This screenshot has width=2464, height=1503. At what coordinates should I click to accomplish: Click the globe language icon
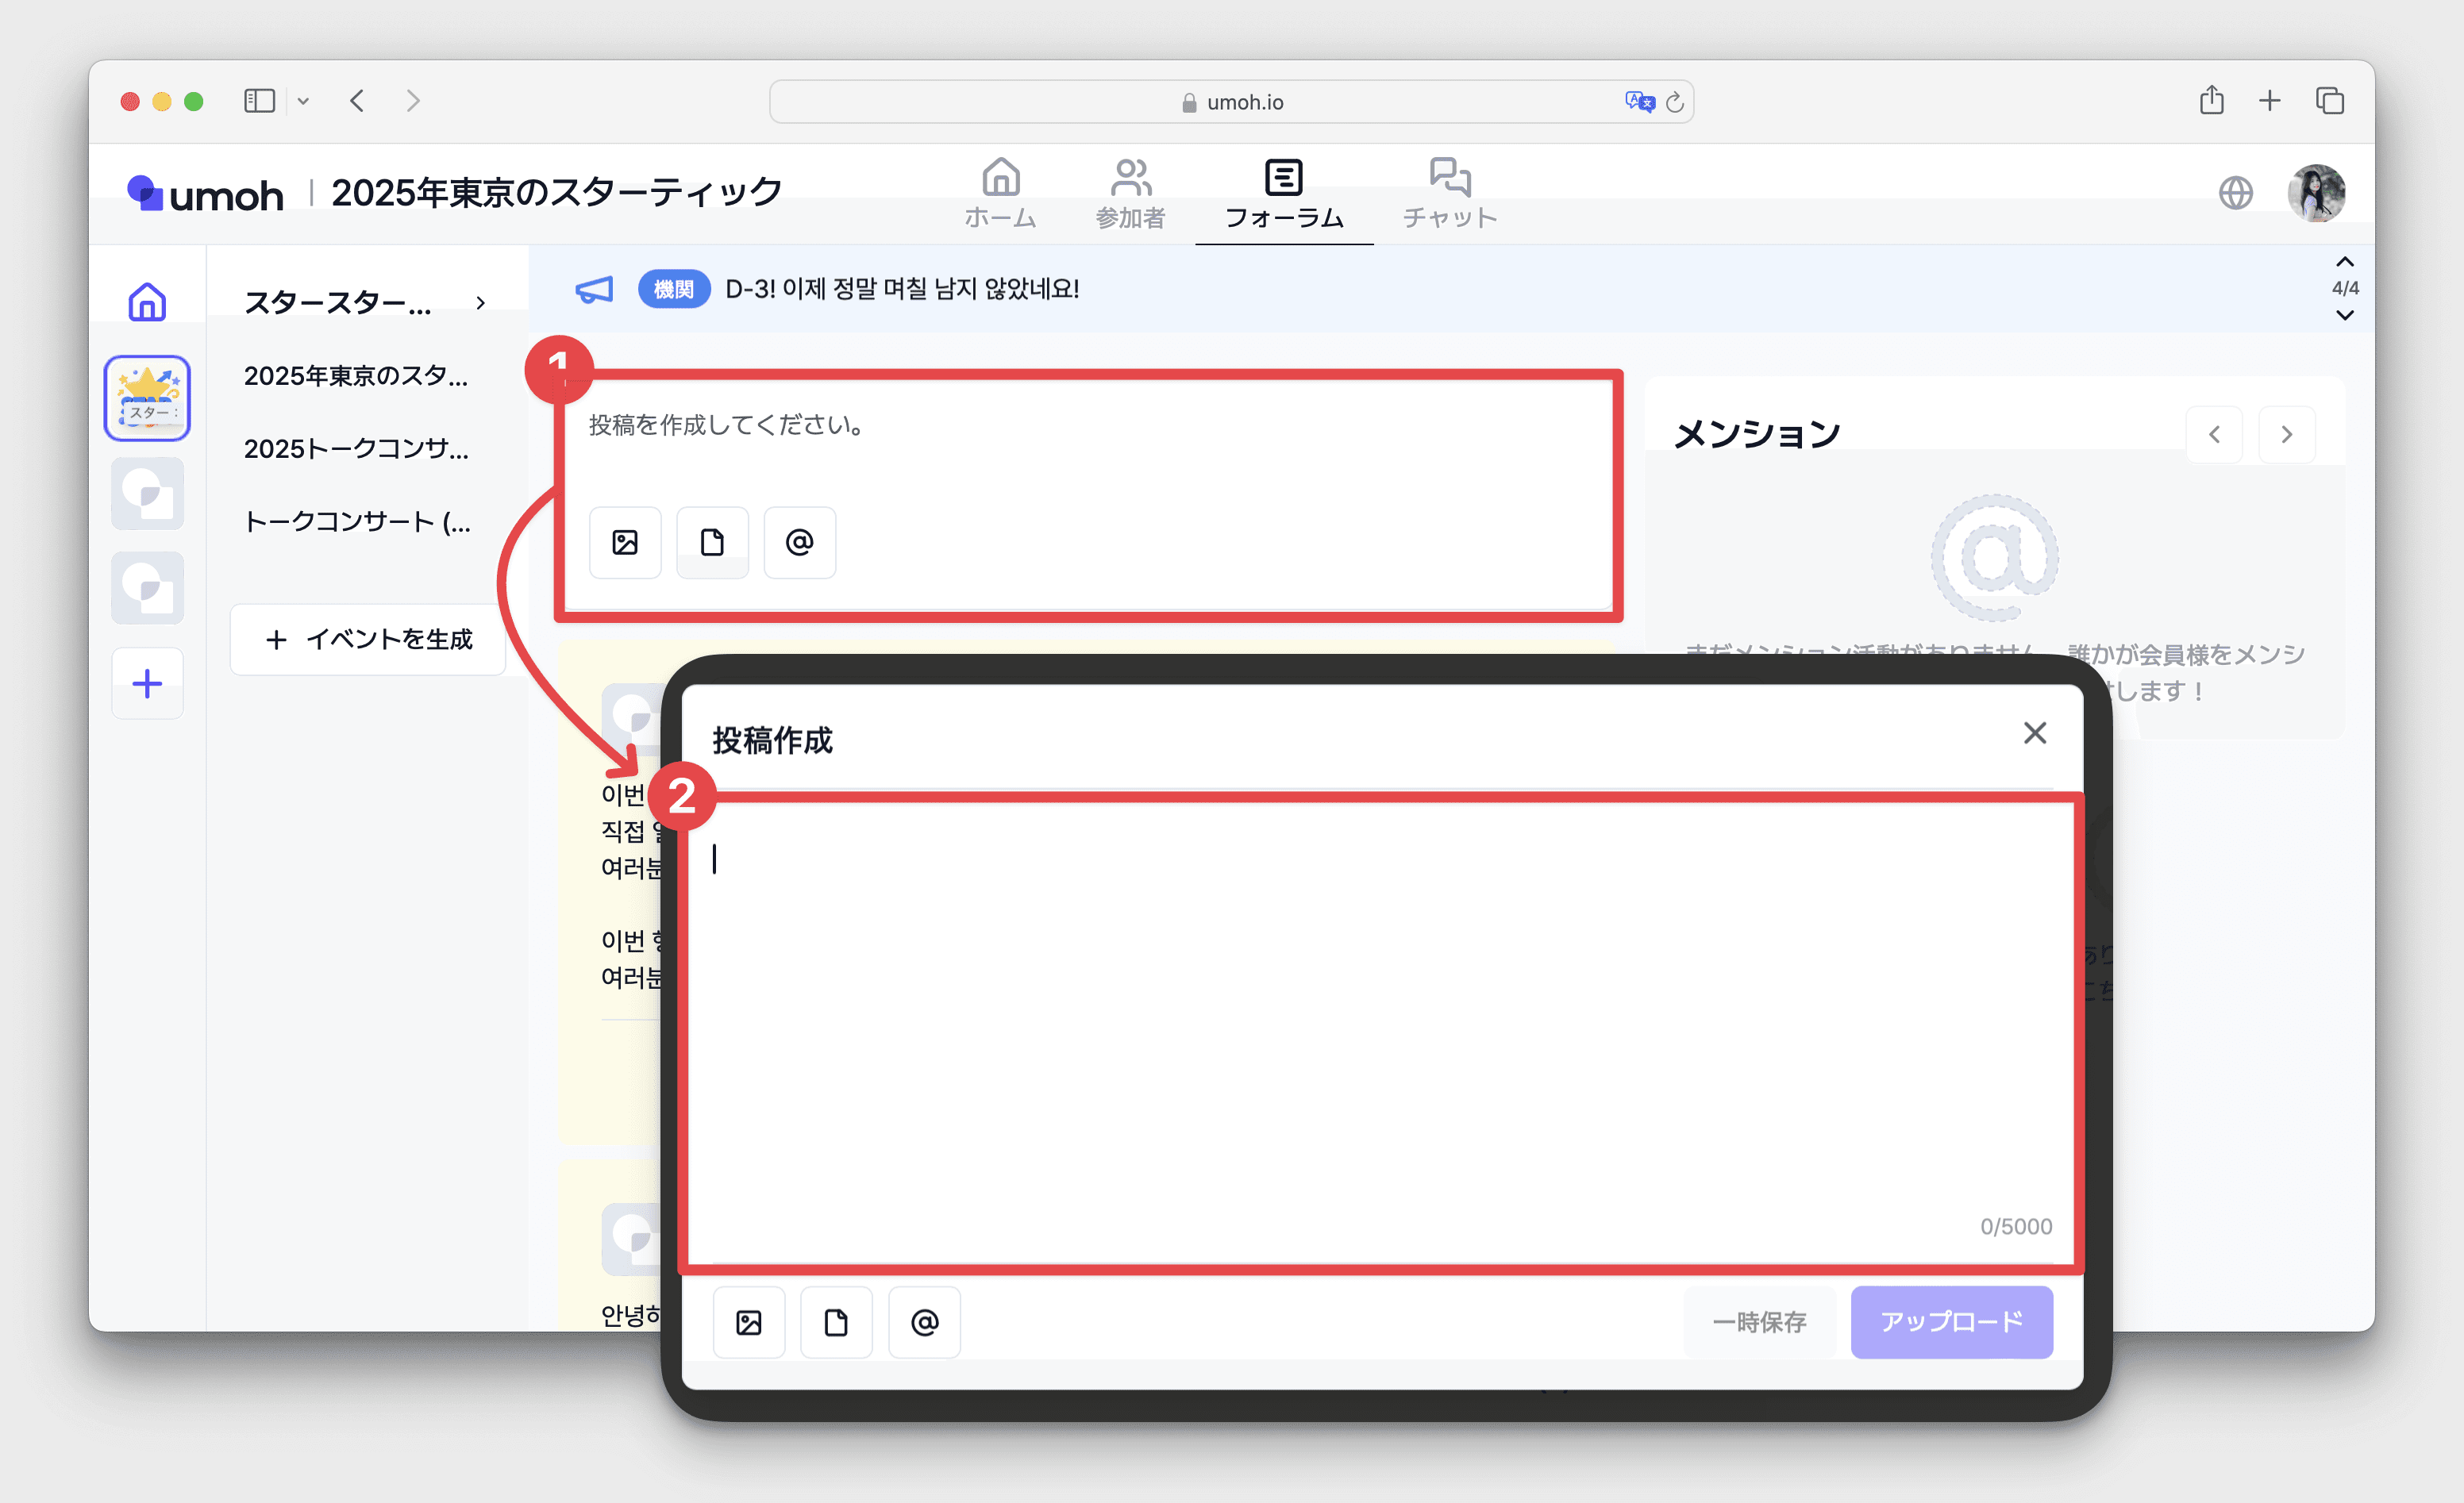2235,192
